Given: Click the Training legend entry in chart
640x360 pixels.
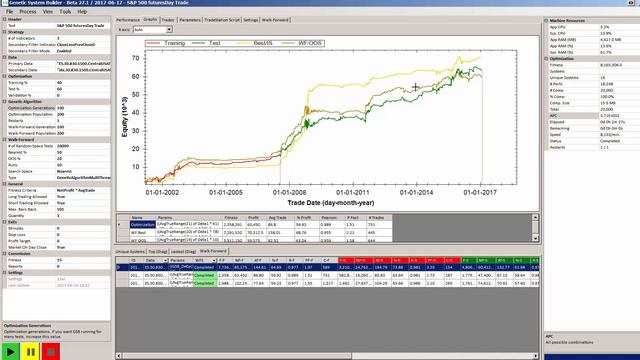Looking at the screenshot, I should coord(166,43).
